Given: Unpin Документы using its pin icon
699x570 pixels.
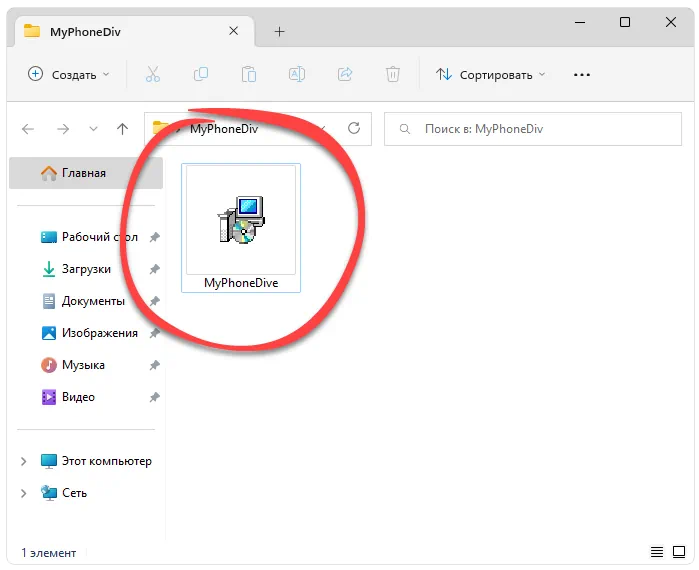Looking at the screenshot, I should [x=154, y=301].
